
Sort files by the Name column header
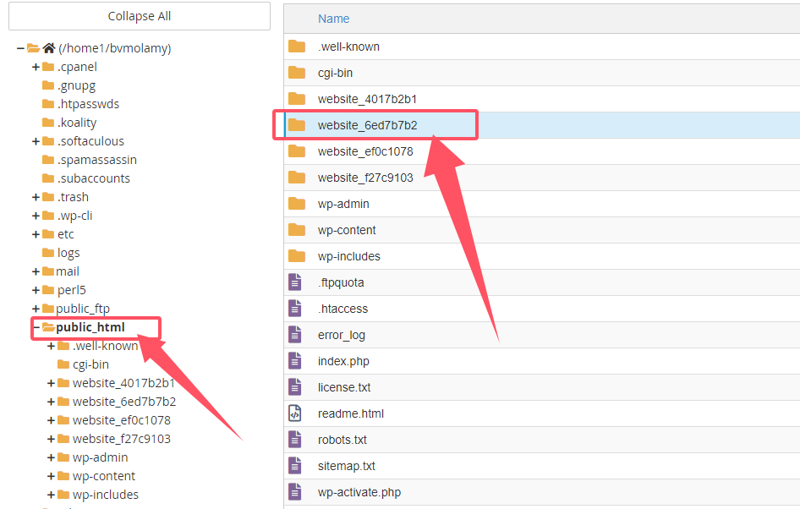point(333,19)
